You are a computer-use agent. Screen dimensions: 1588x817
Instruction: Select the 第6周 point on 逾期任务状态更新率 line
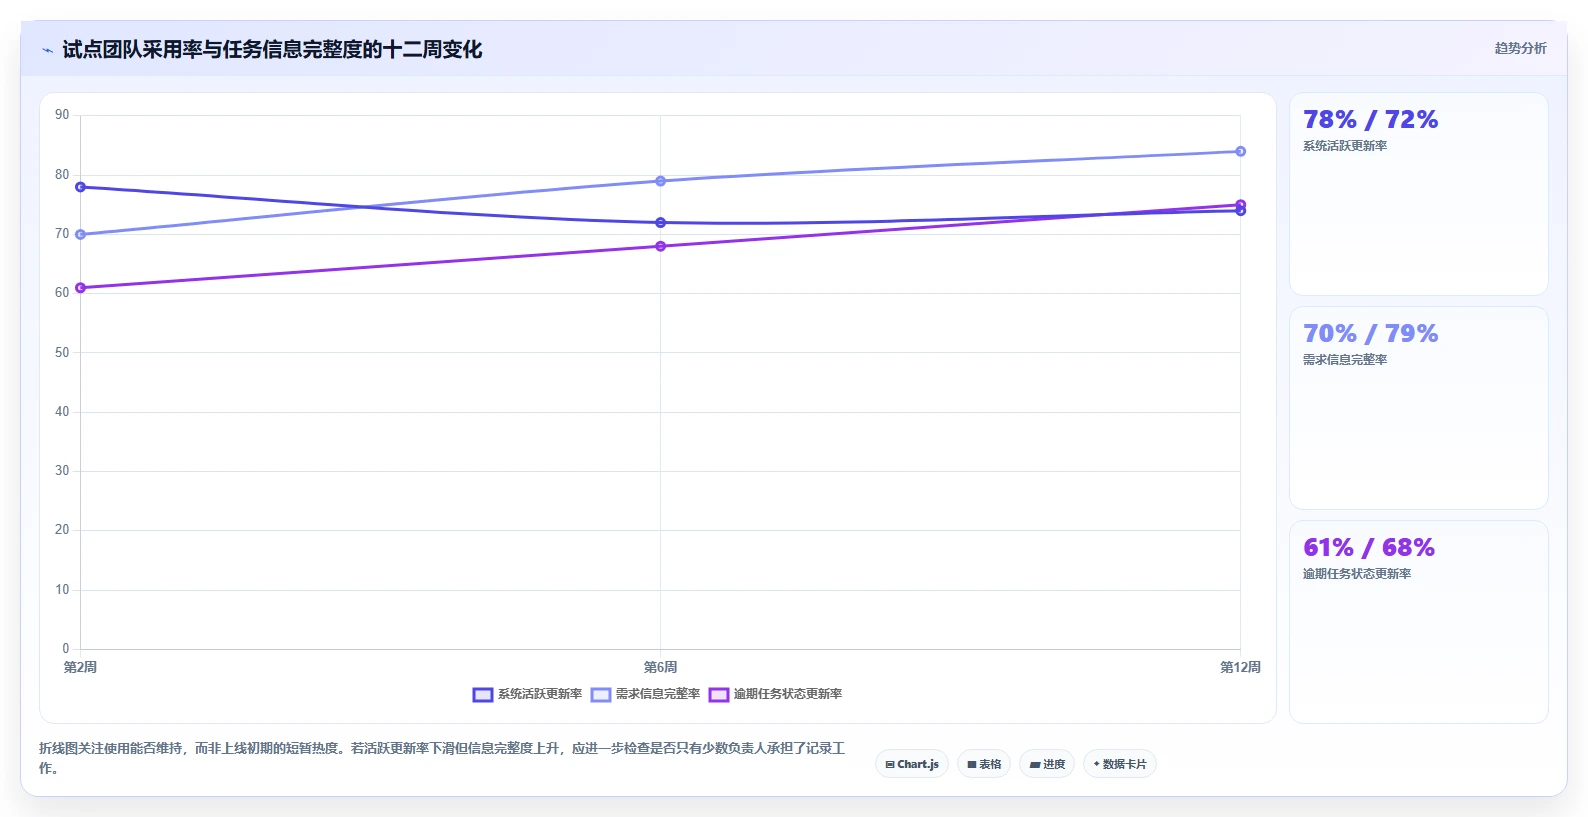(660, 246)
